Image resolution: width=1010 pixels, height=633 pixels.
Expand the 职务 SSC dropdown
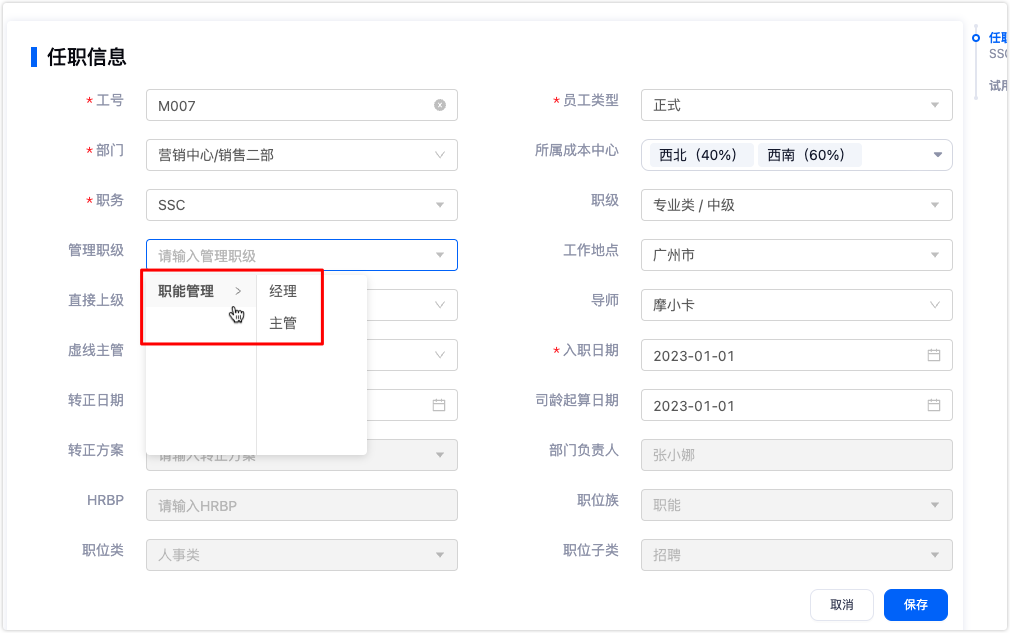439,205
